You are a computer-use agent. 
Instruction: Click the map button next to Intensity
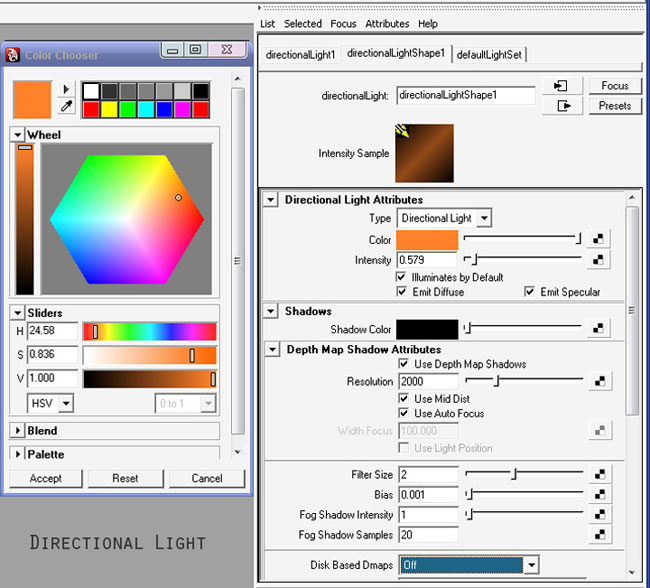pos(599,260)
